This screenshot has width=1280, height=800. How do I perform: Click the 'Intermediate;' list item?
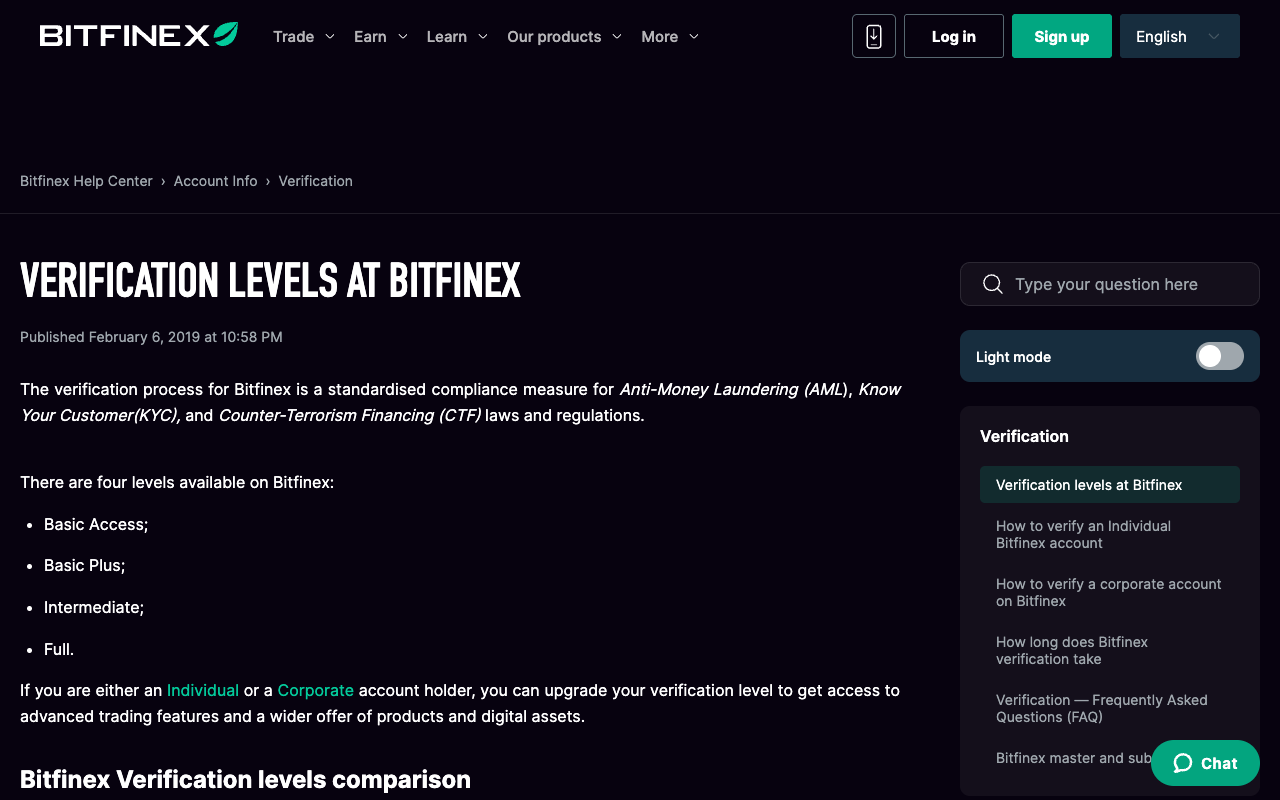click(x=94, y=607)
